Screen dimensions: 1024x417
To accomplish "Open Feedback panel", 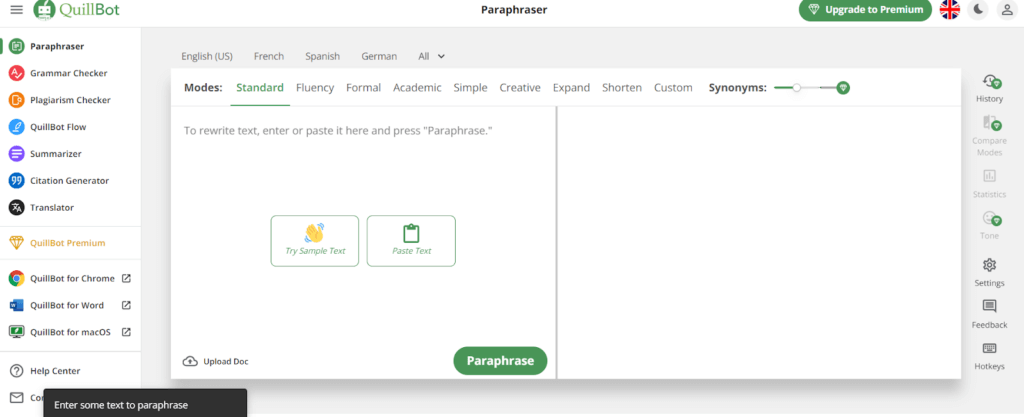I will 989,314.
